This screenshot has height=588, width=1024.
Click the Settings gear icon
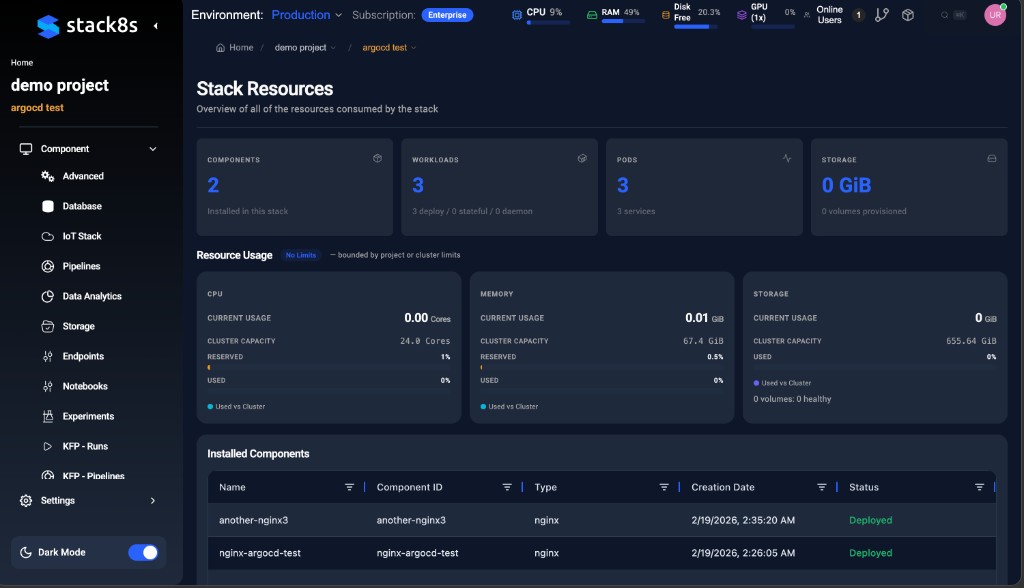coord(25,500)
